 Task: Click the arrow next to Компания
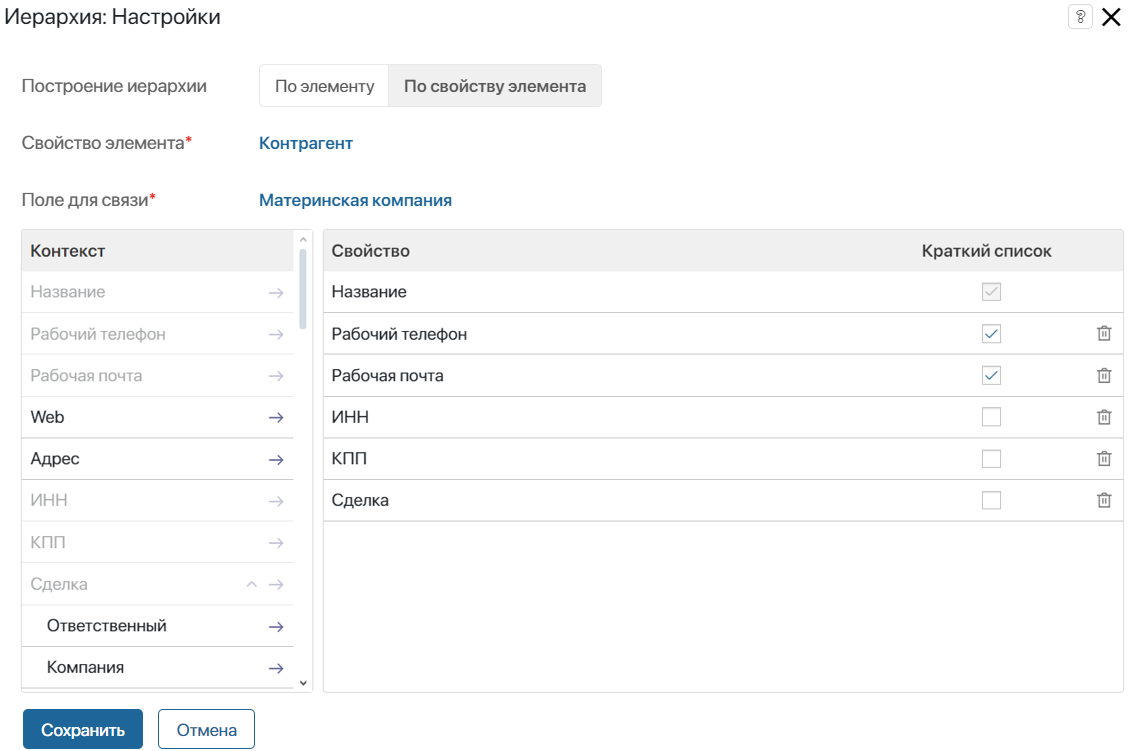(x=276, y=669)
